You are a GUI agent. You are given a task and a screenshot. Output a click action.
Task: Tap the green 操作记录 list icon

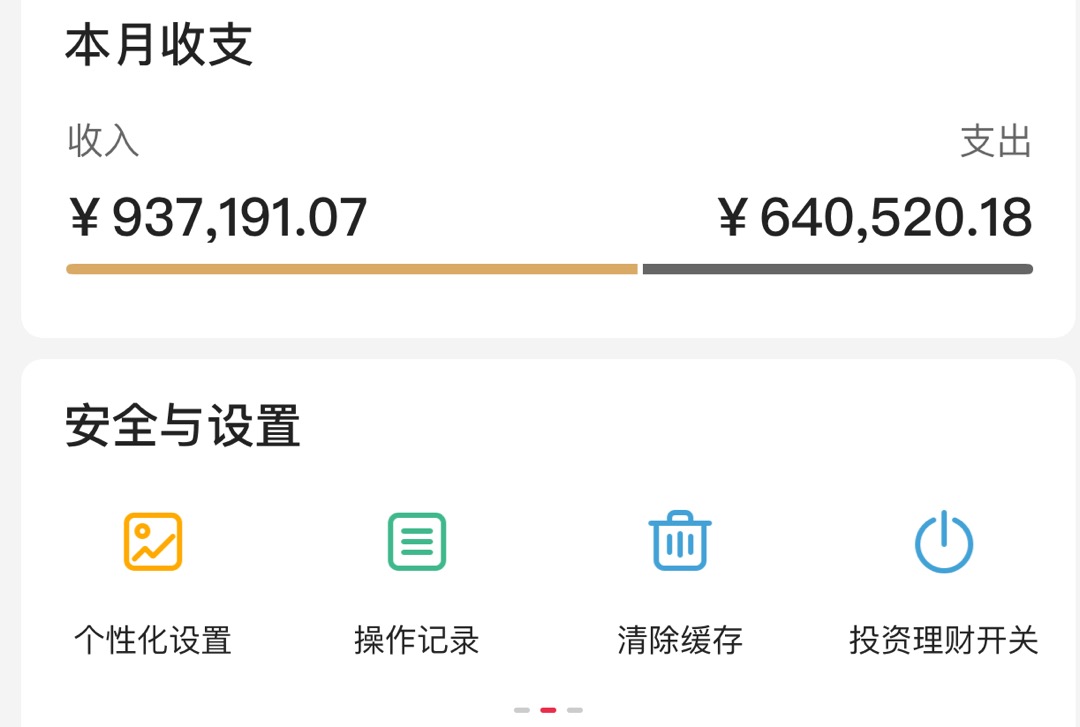[417, 542]
